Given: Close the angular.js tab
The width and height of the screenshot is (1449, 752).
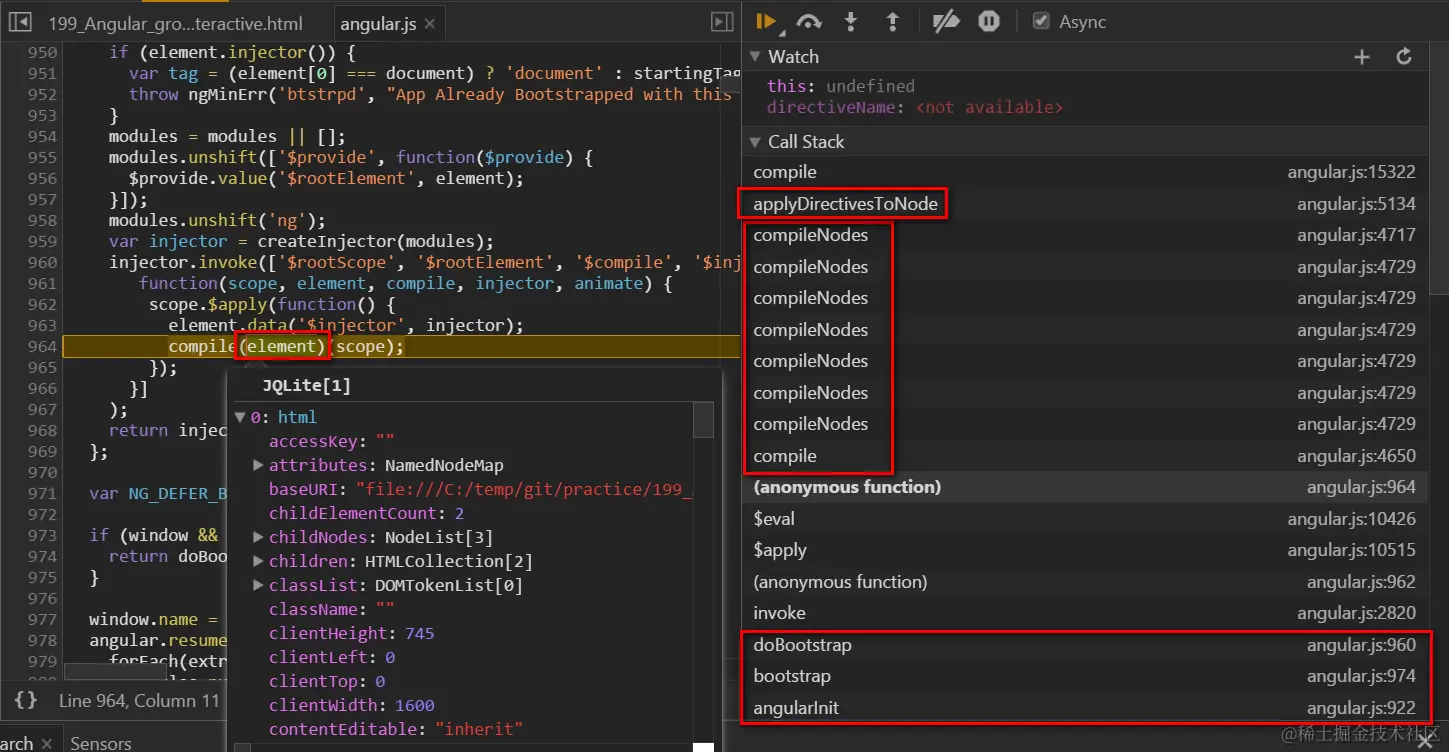Looking at the screenshot, I should click(429, 24).
